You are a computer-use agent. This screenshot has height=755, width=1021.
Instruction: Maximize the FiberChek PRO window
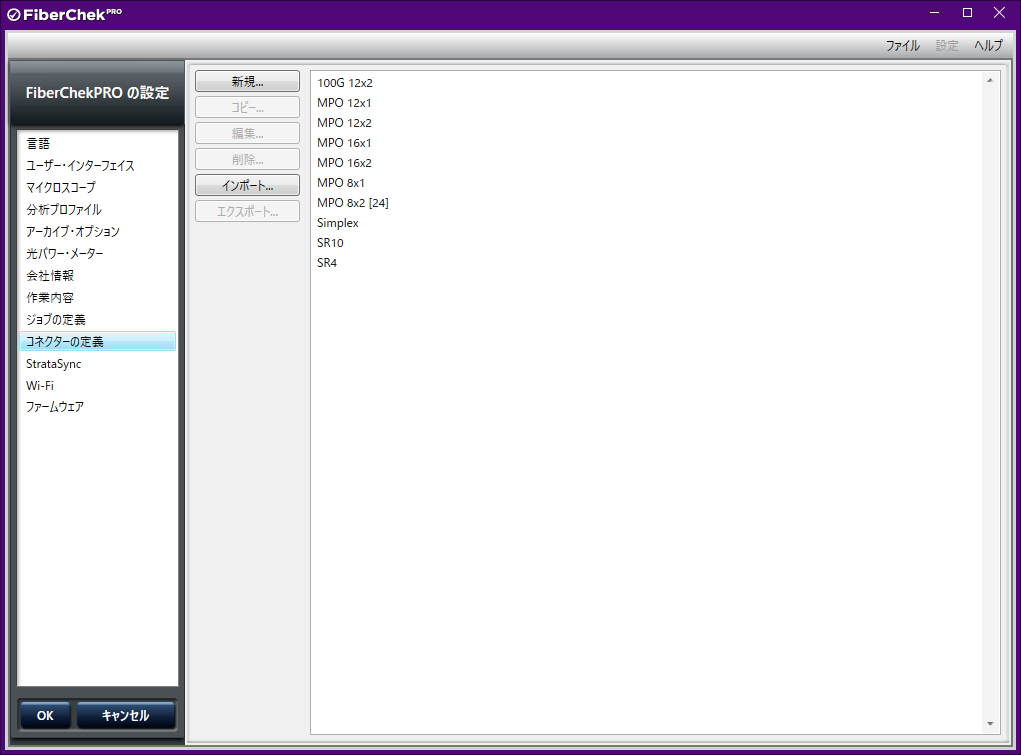pyautogui.click(x=968, y=13)
